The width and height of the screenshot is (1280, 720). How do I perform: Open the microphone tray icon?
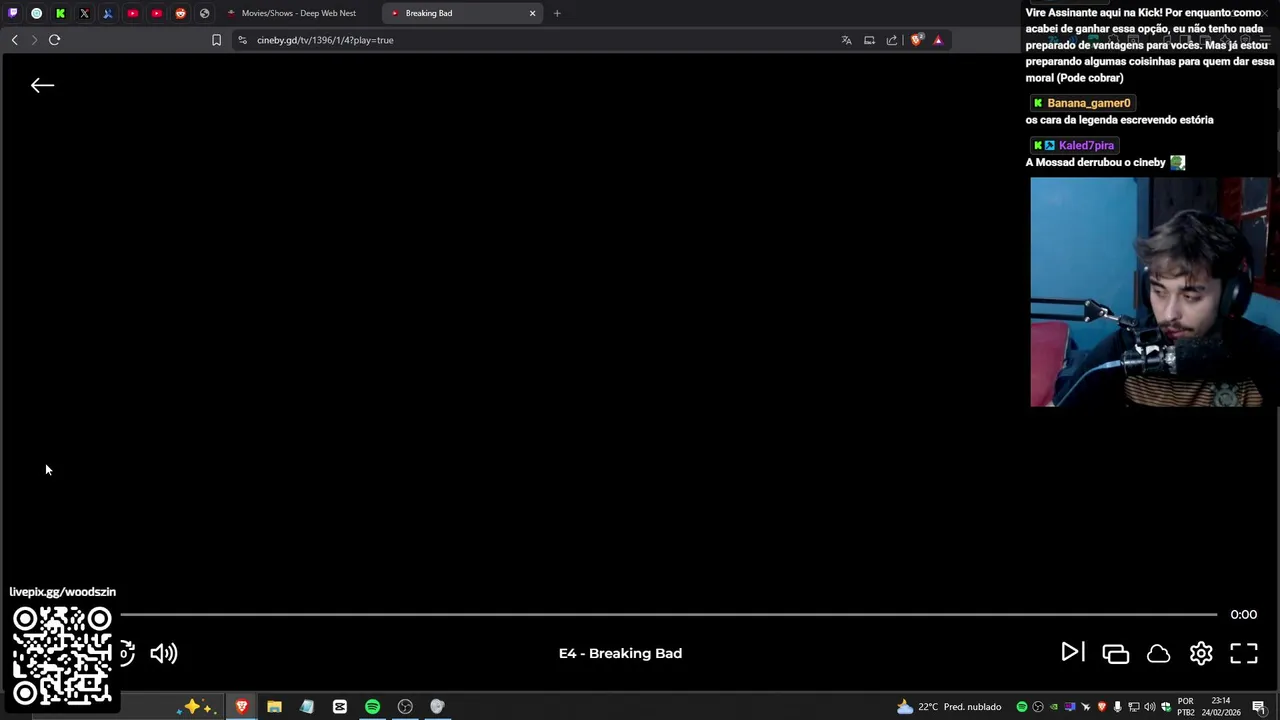click(x=1118, y=707)
